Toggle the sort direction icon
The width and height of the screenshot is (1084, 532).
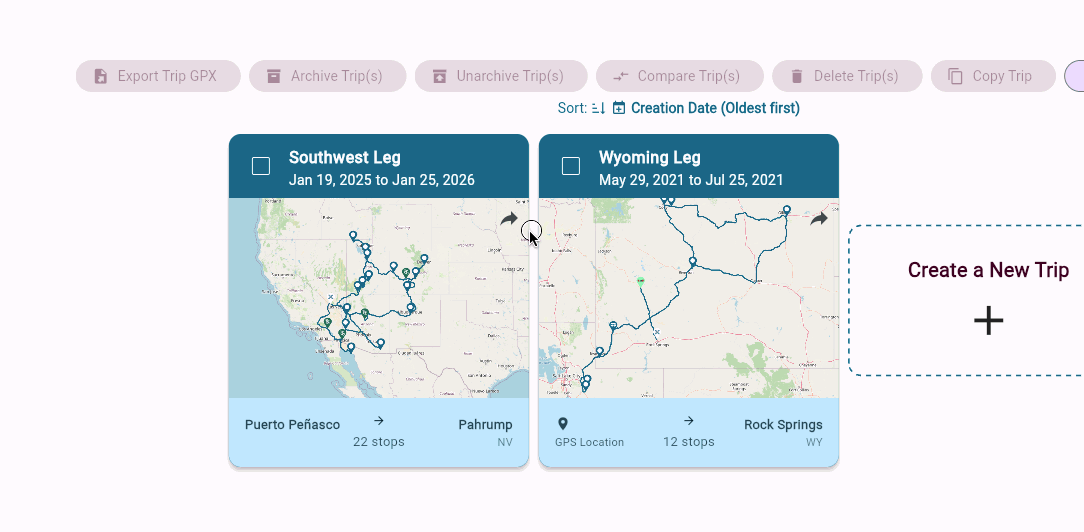[x=599, y=108]
